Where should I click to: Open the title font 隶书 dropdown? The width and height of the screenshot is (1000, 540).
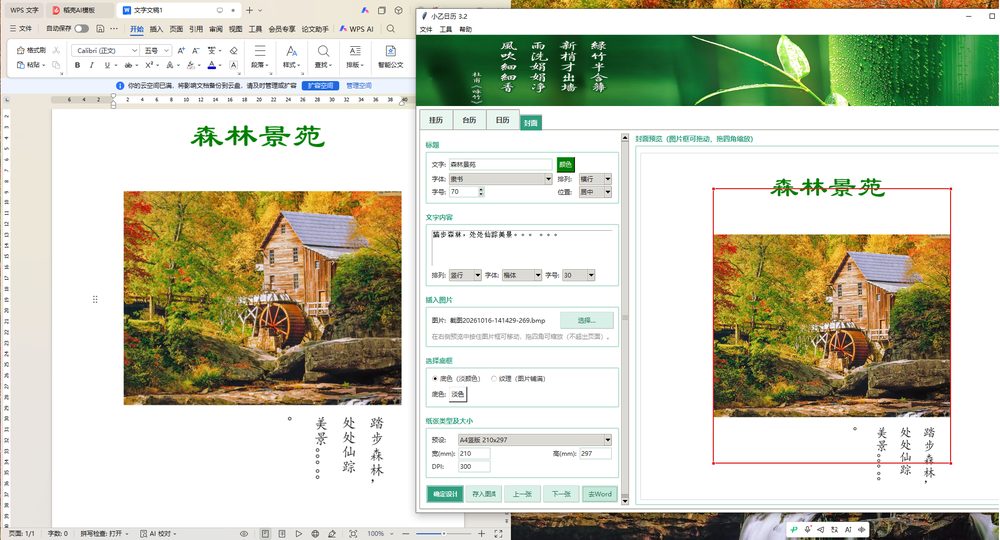pyautogui.click(x=501, y=179)
